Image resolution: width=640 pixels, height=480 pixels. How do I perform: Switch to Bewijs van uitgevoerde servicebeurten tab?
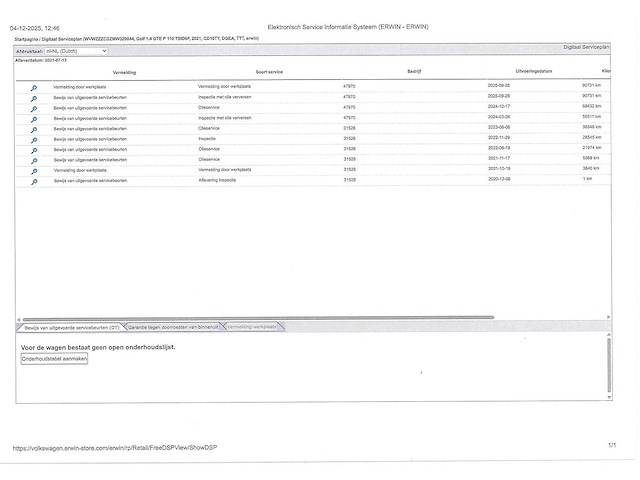point(72,327)
